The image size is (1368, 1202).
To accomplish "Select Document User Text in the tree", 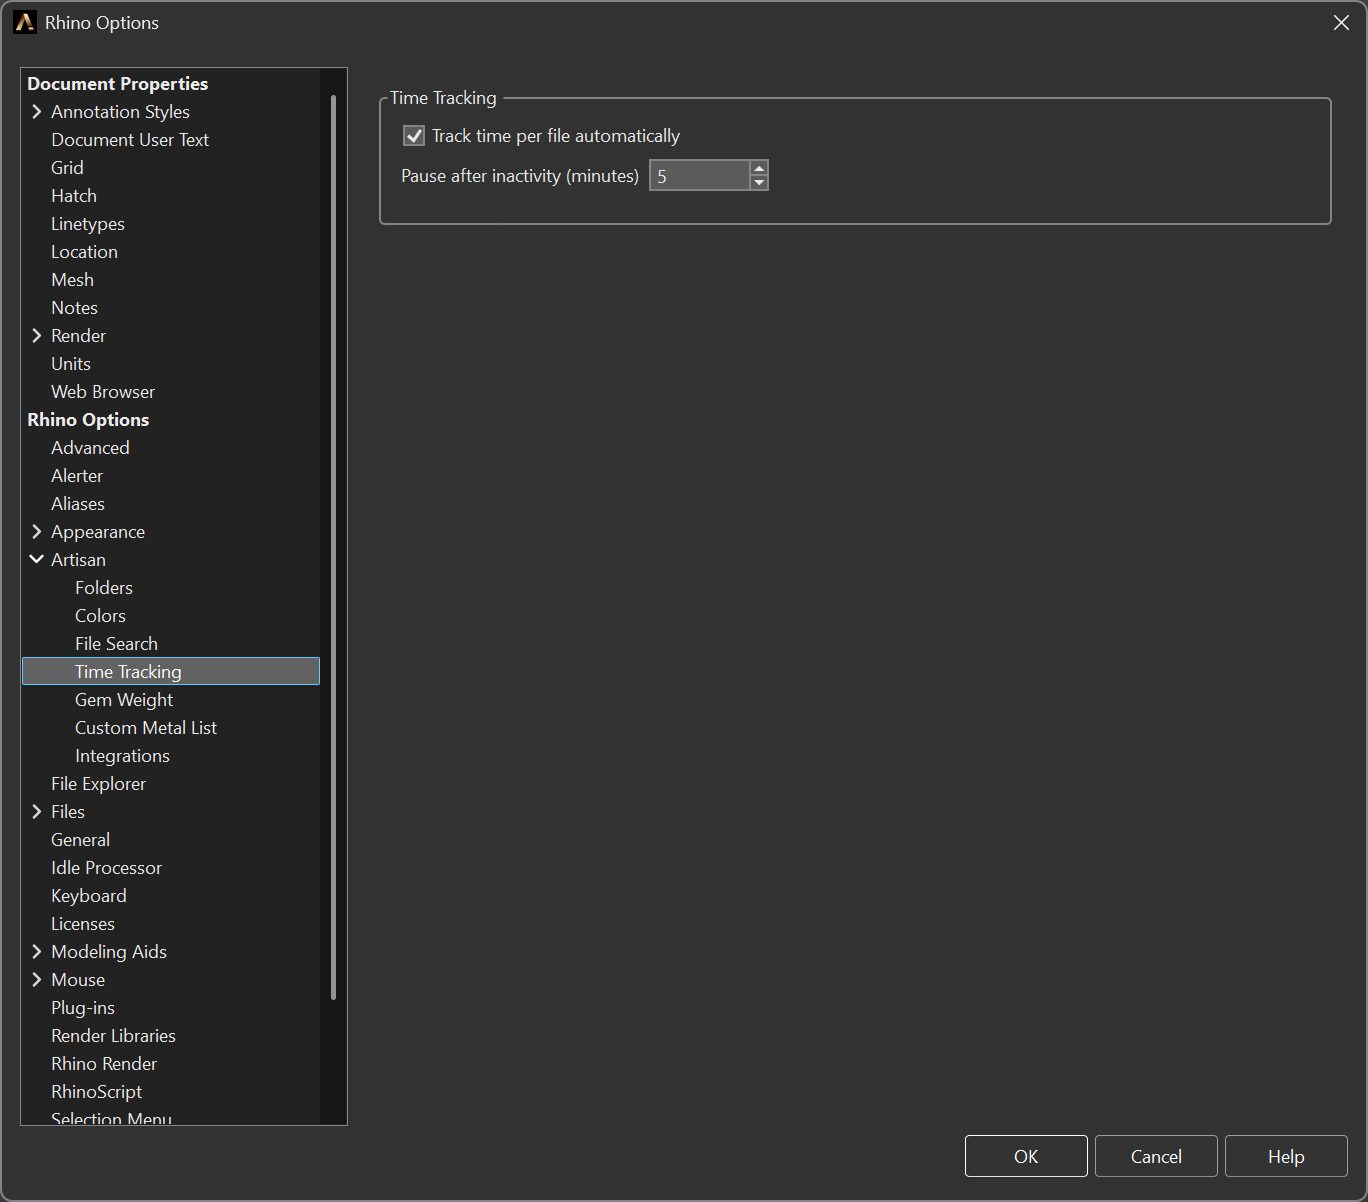I will tap(130, 140).
